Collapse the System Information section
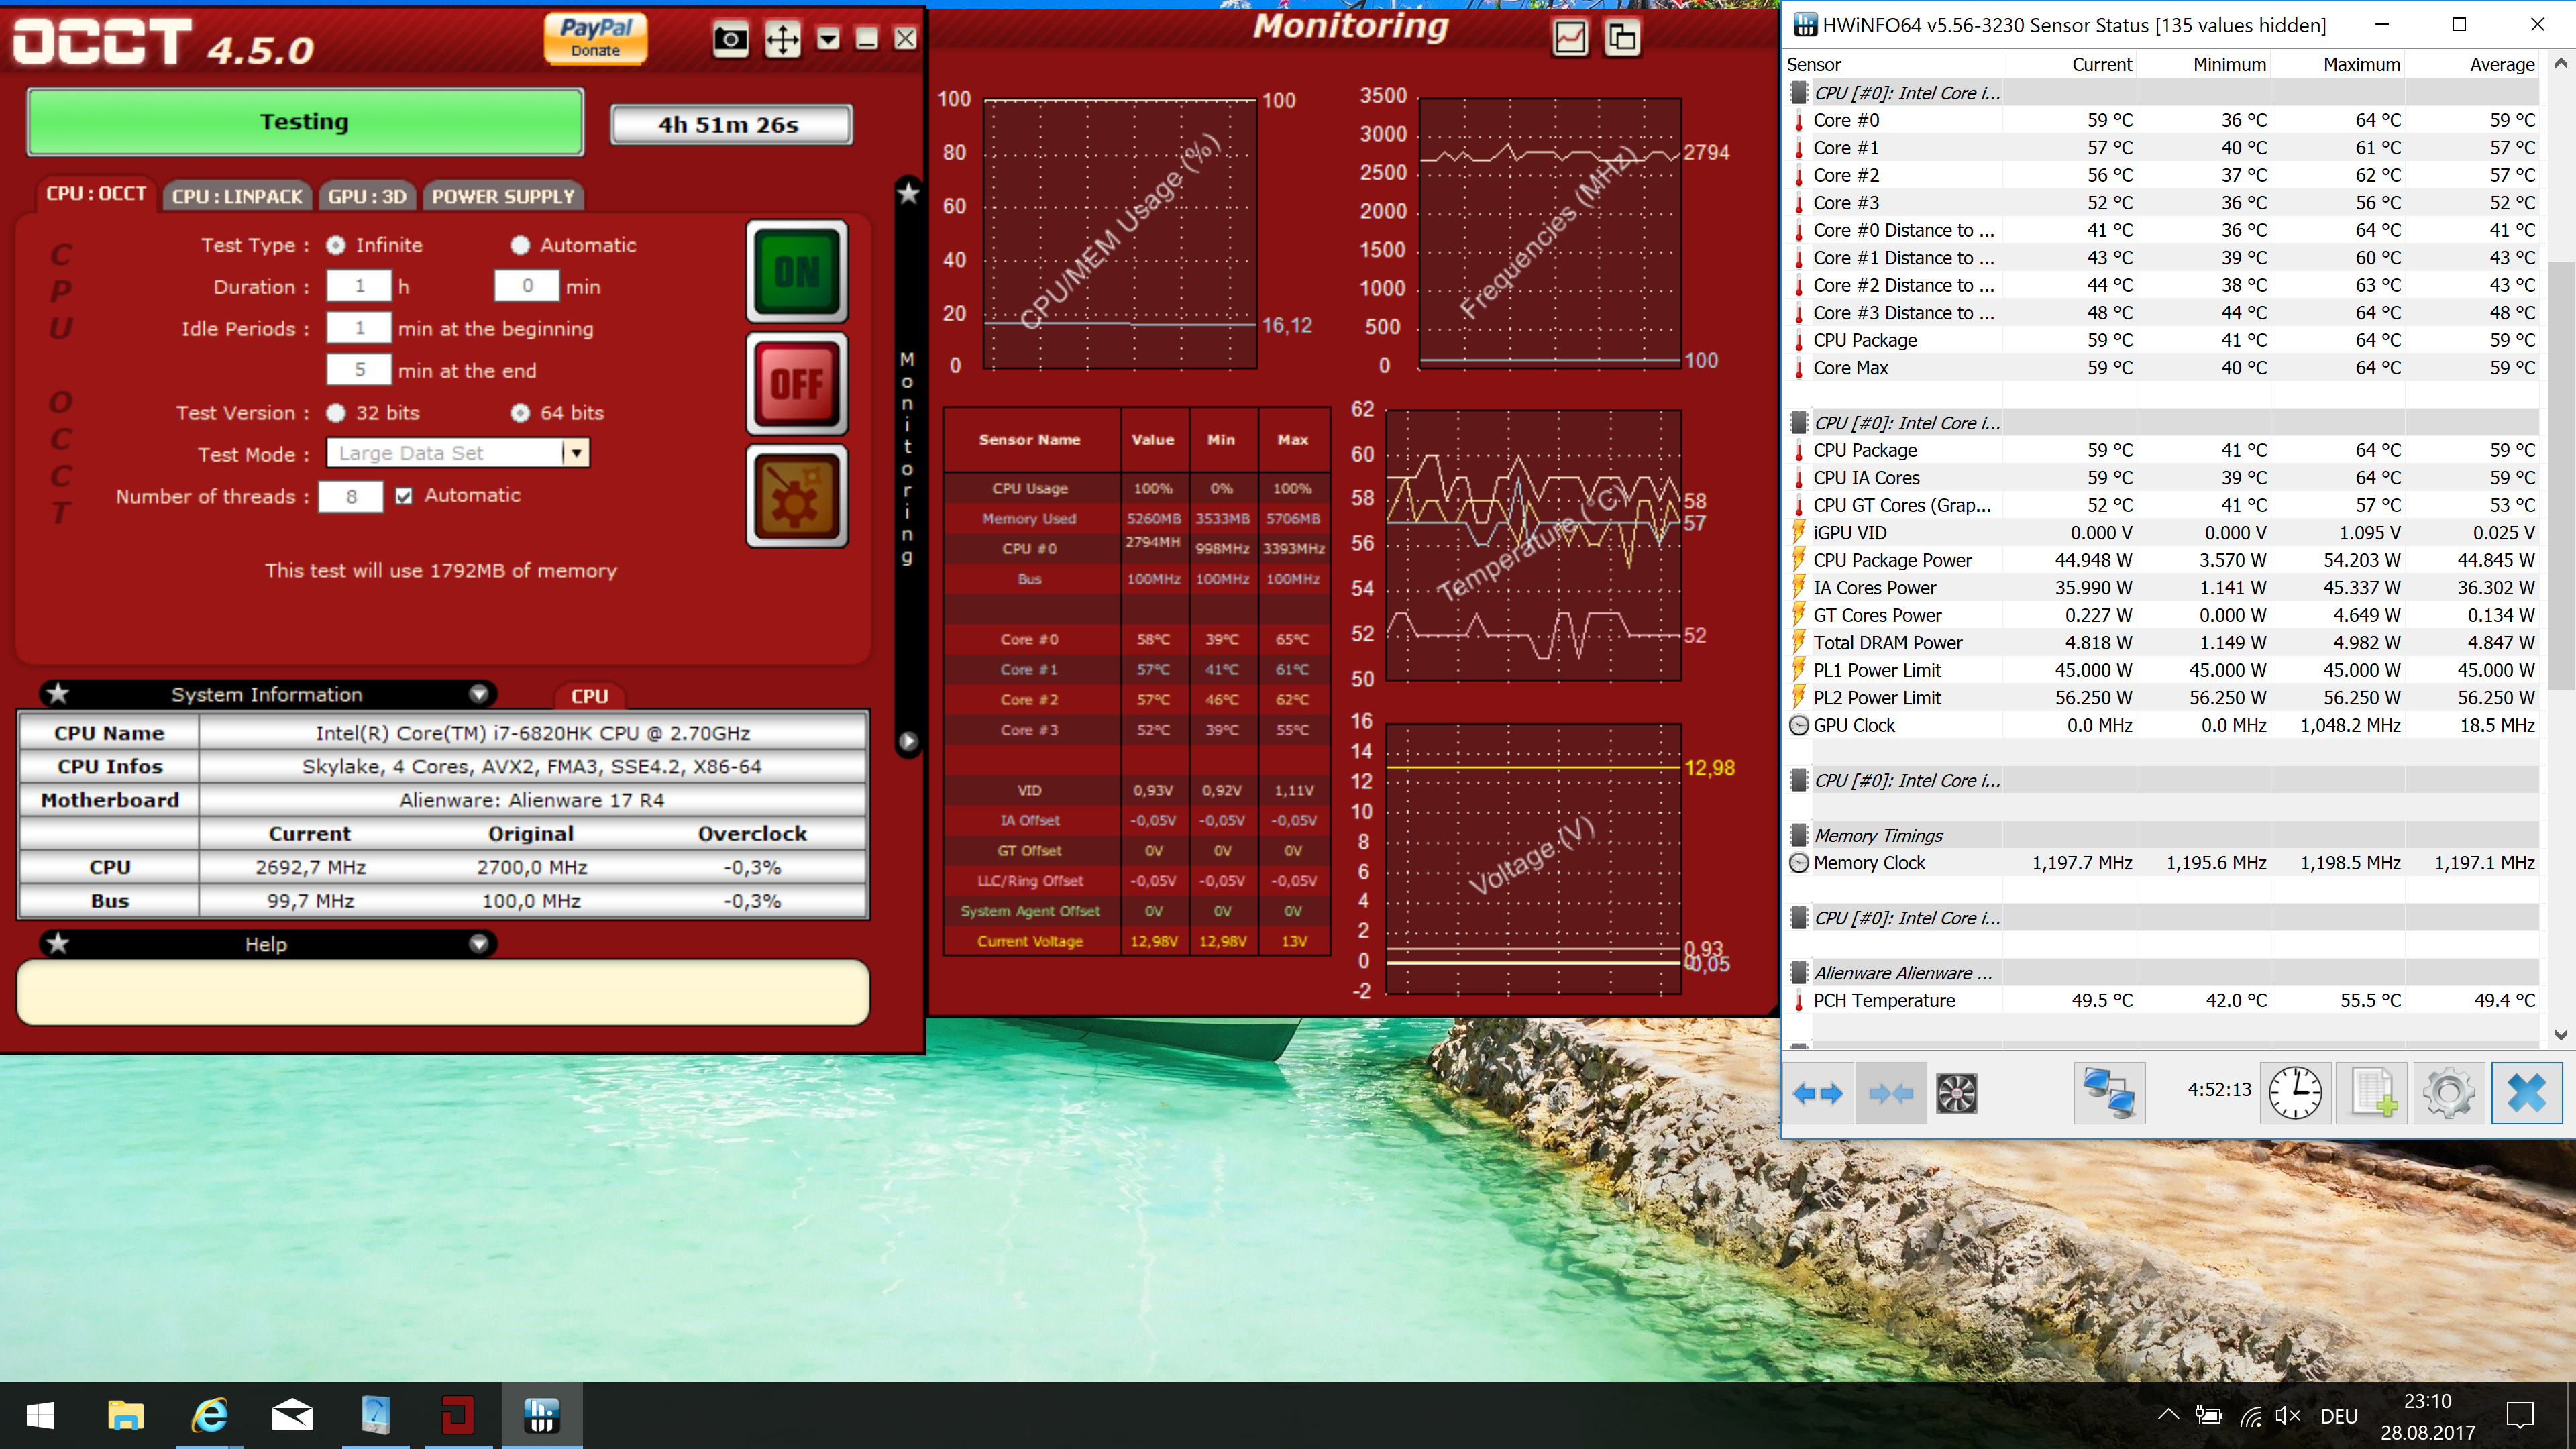The image size is (2576, 1449). pos(479,694)
